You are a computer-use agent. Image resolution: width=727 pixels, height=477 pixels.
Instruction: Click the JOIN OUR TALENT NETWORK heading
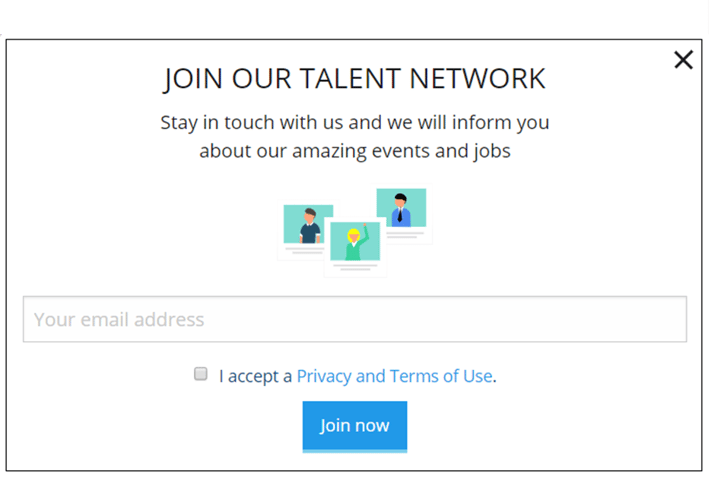pos(355,79)
